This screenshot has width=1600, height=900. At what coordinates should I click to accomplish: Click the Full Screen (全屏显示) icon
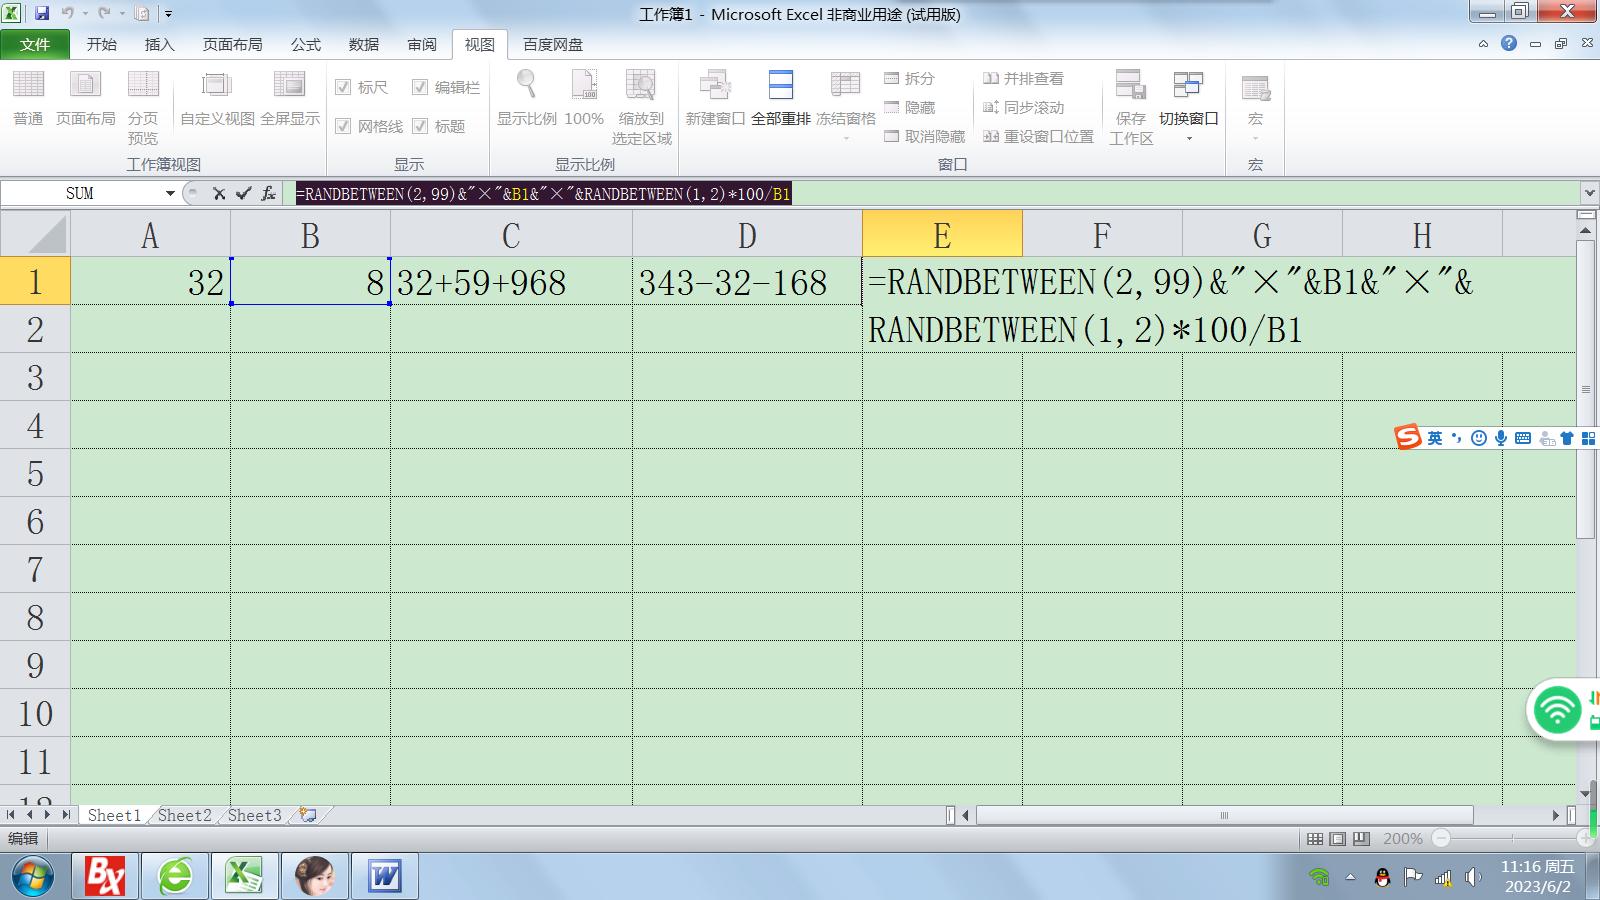(x=289, y=86)
